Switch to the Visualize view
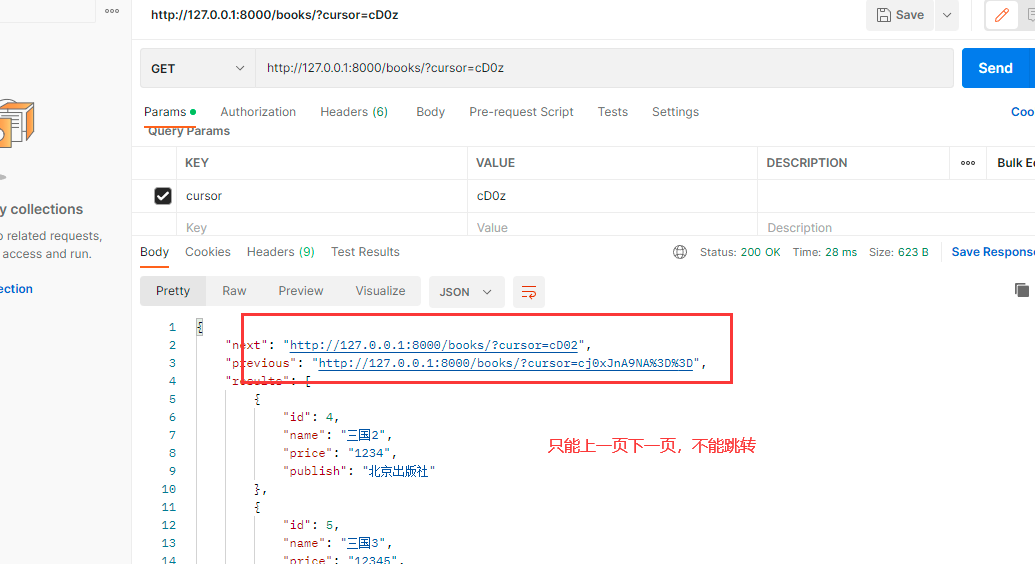 380,291
